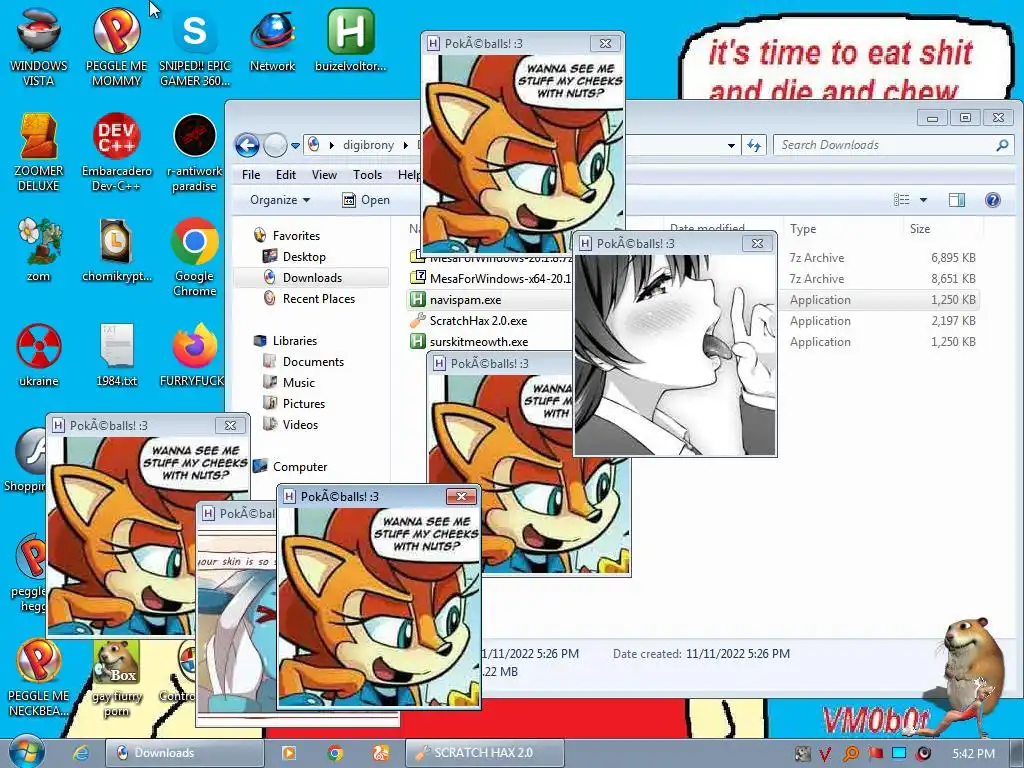This screenshot has height=768, width=1024.
Task: Open the buizelvoltor desktop icon
Action: [x=351, y=39]
